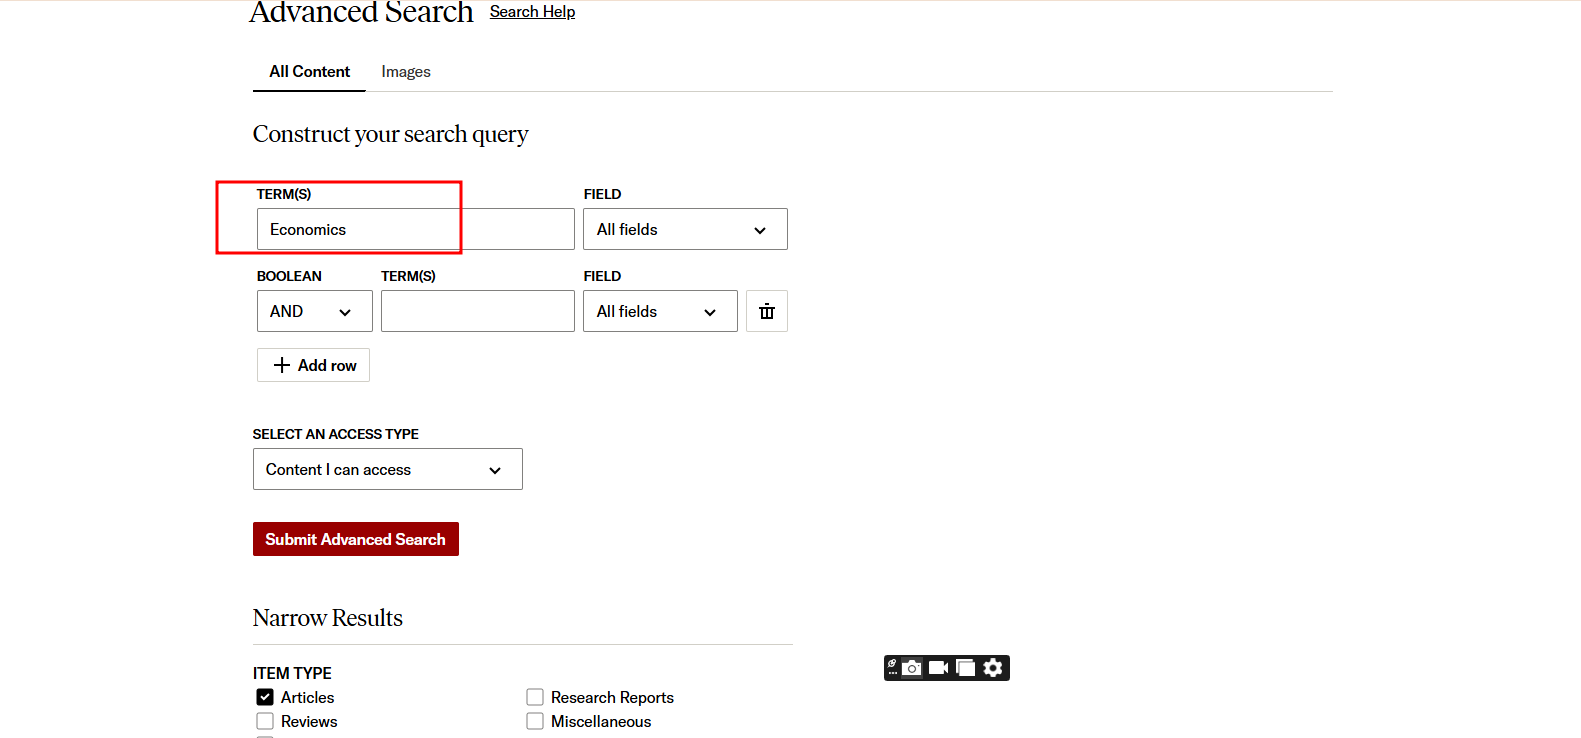Image resolution: width=1581 pixels, height=738 pixels.
Task: Check the Reviews item type checkbox
Action: tap(265, 721)
